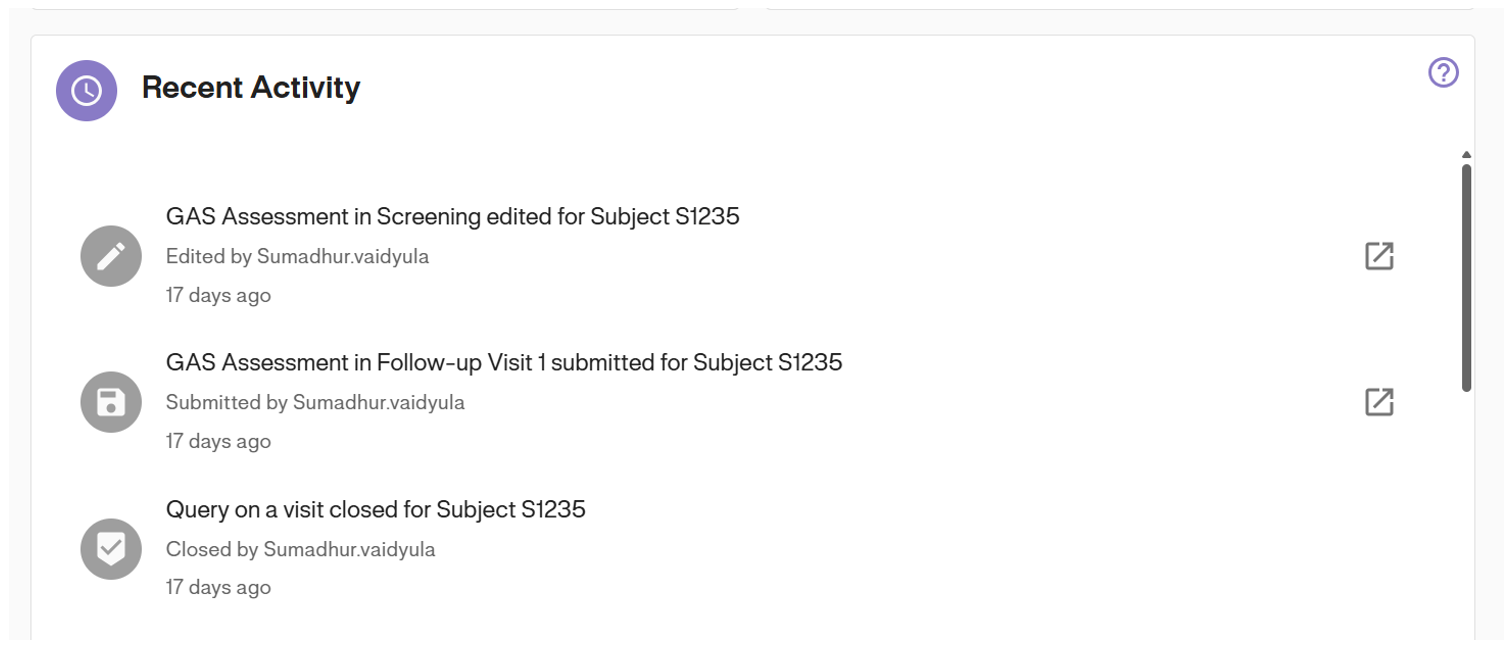Click timestamp under the Follow-up Visit 1 entry
The height and width of the screenshot is (651, 1512).
[218, 441]
